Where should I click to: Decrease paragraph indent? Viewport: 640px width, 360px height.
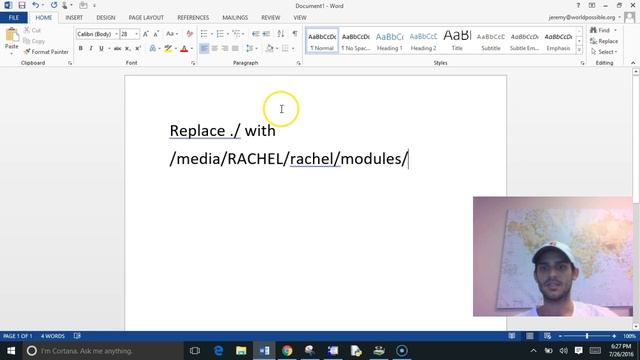click(x=256, y=34)
